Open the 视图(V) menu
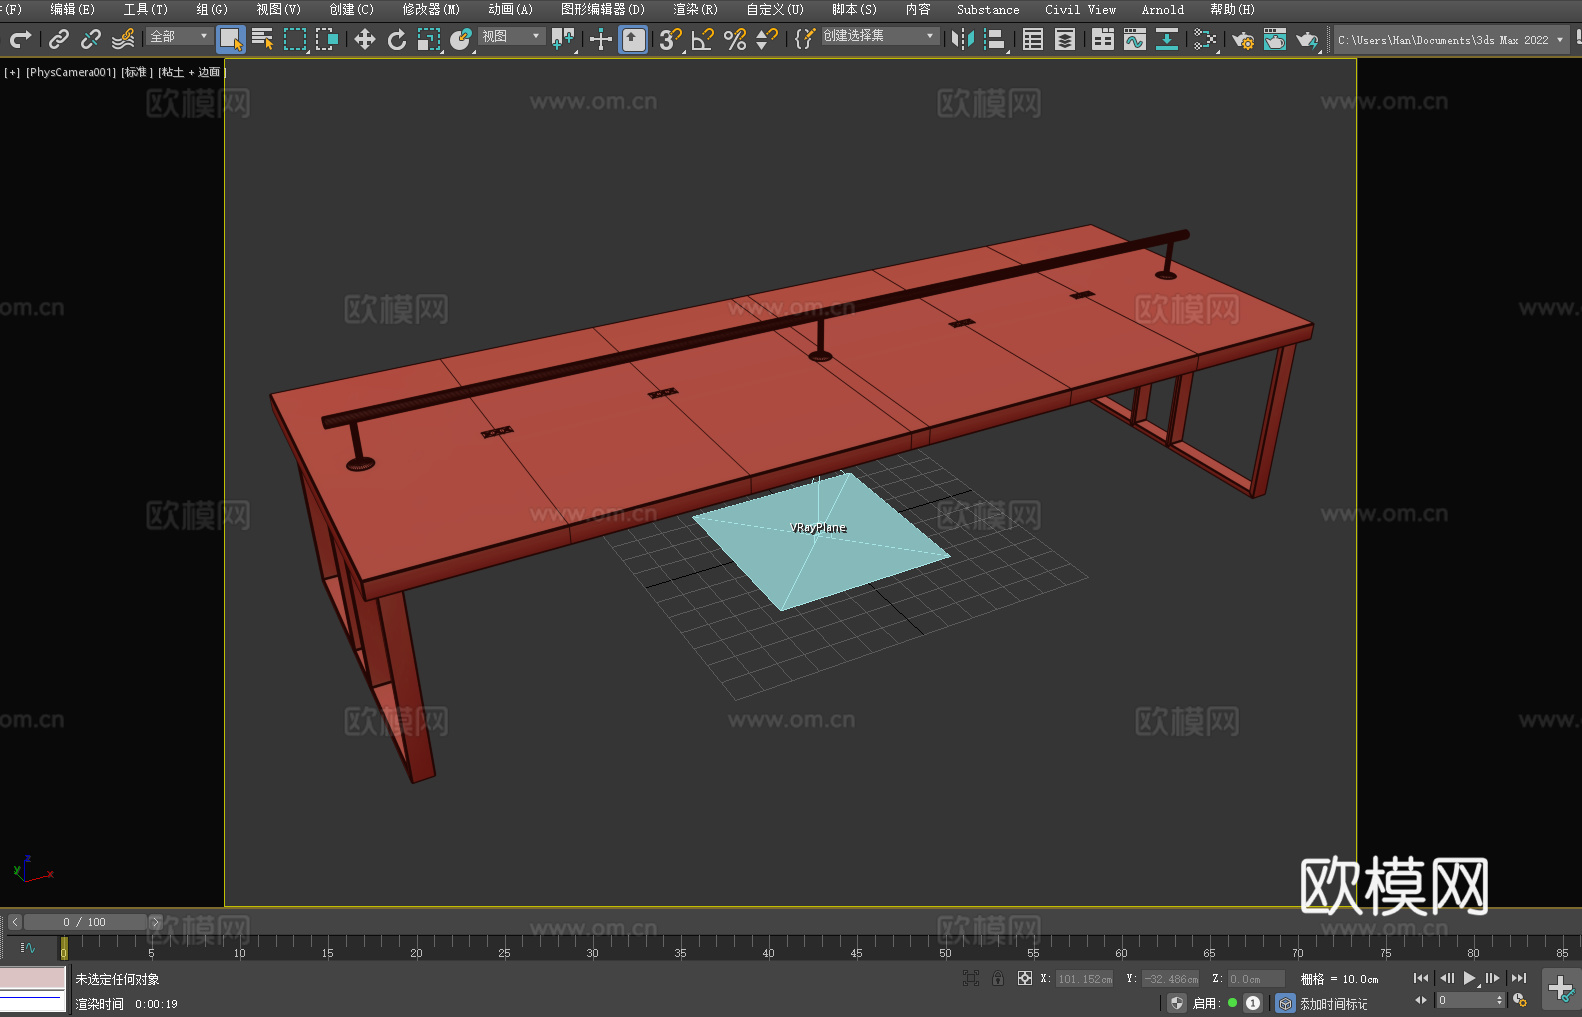This screenshot has height=1017, width=1582. tap(278, 9)
